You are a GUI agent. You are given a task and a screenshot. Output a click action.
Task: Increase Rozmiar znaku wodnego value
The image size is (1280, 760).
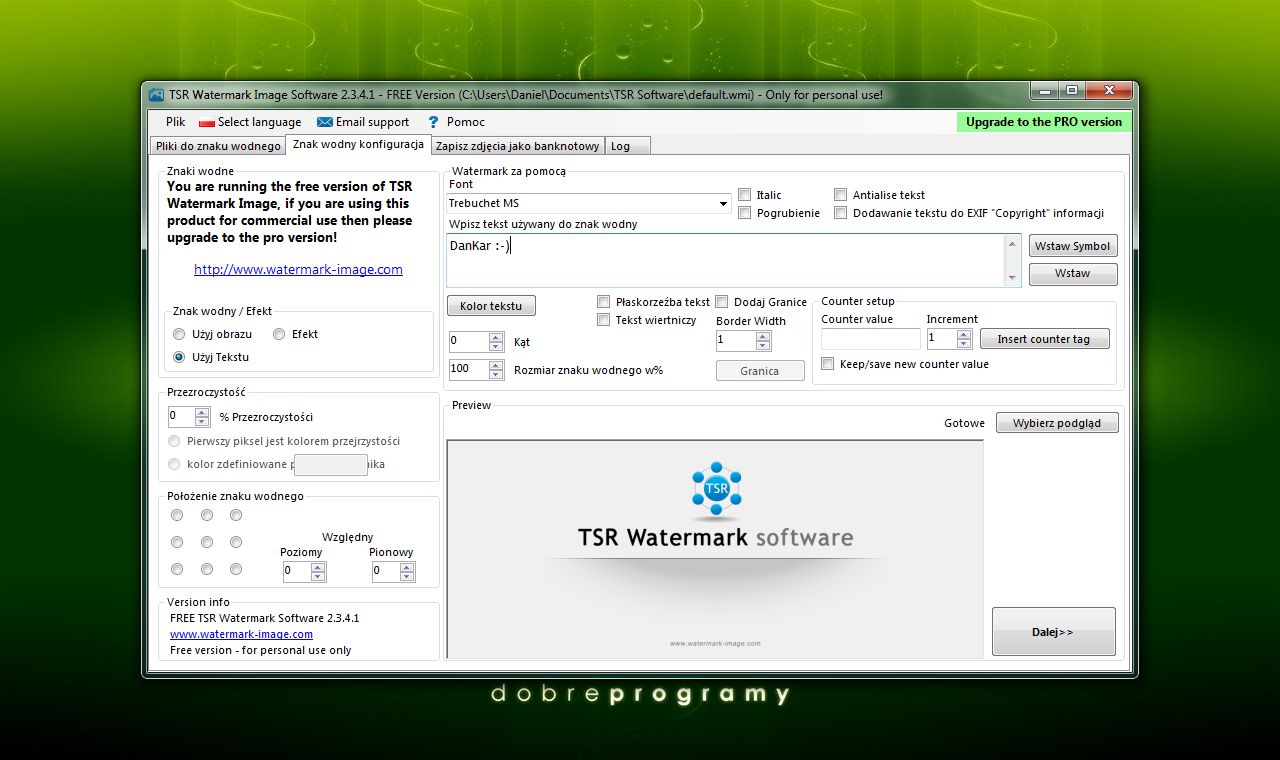tap(497, 365)
